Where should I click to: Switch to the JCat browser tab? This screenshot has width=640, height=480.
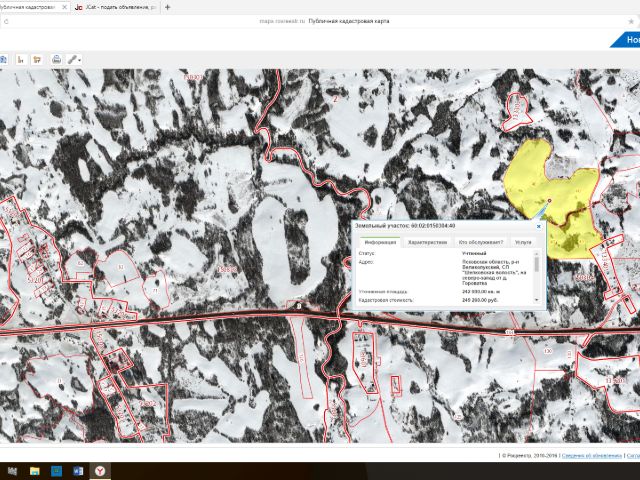[117, 7]
